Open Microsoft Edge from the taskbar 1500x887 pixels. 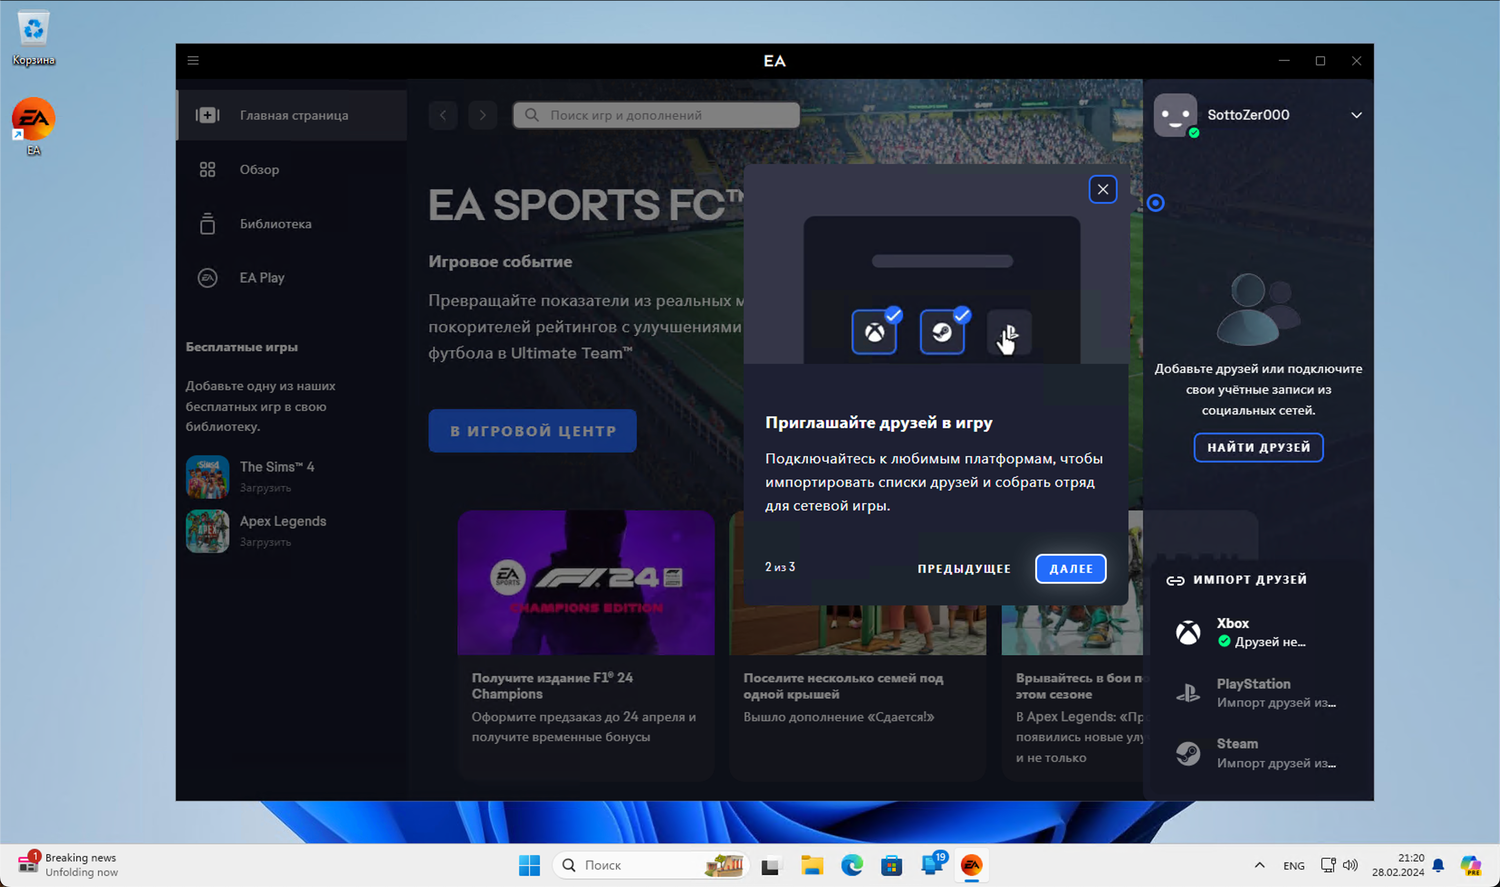(852, 865)
